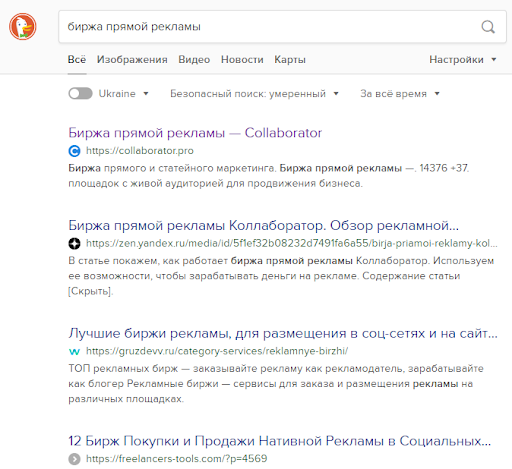The image size is (512, 469).
Task: Click snippet text starting ТОП рекламных бирж
Action: 276,384
